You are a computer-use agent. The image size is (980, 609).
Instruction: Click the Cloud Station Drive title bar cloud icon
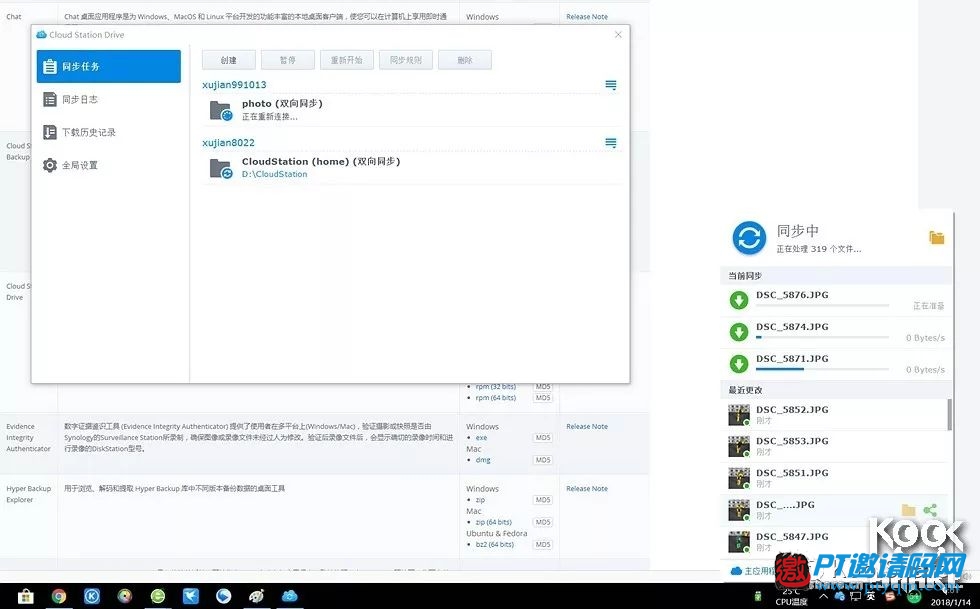click(x=41, y=34)
